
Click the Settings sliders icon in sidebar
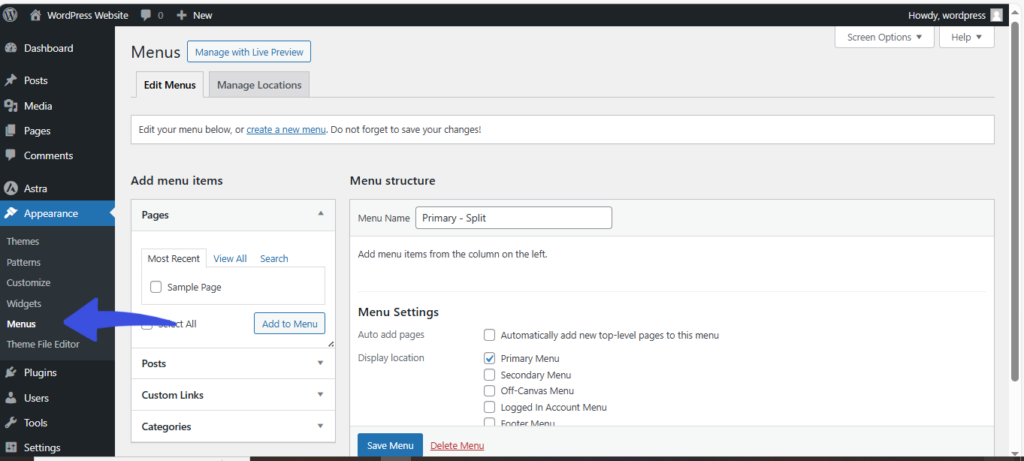10,447
